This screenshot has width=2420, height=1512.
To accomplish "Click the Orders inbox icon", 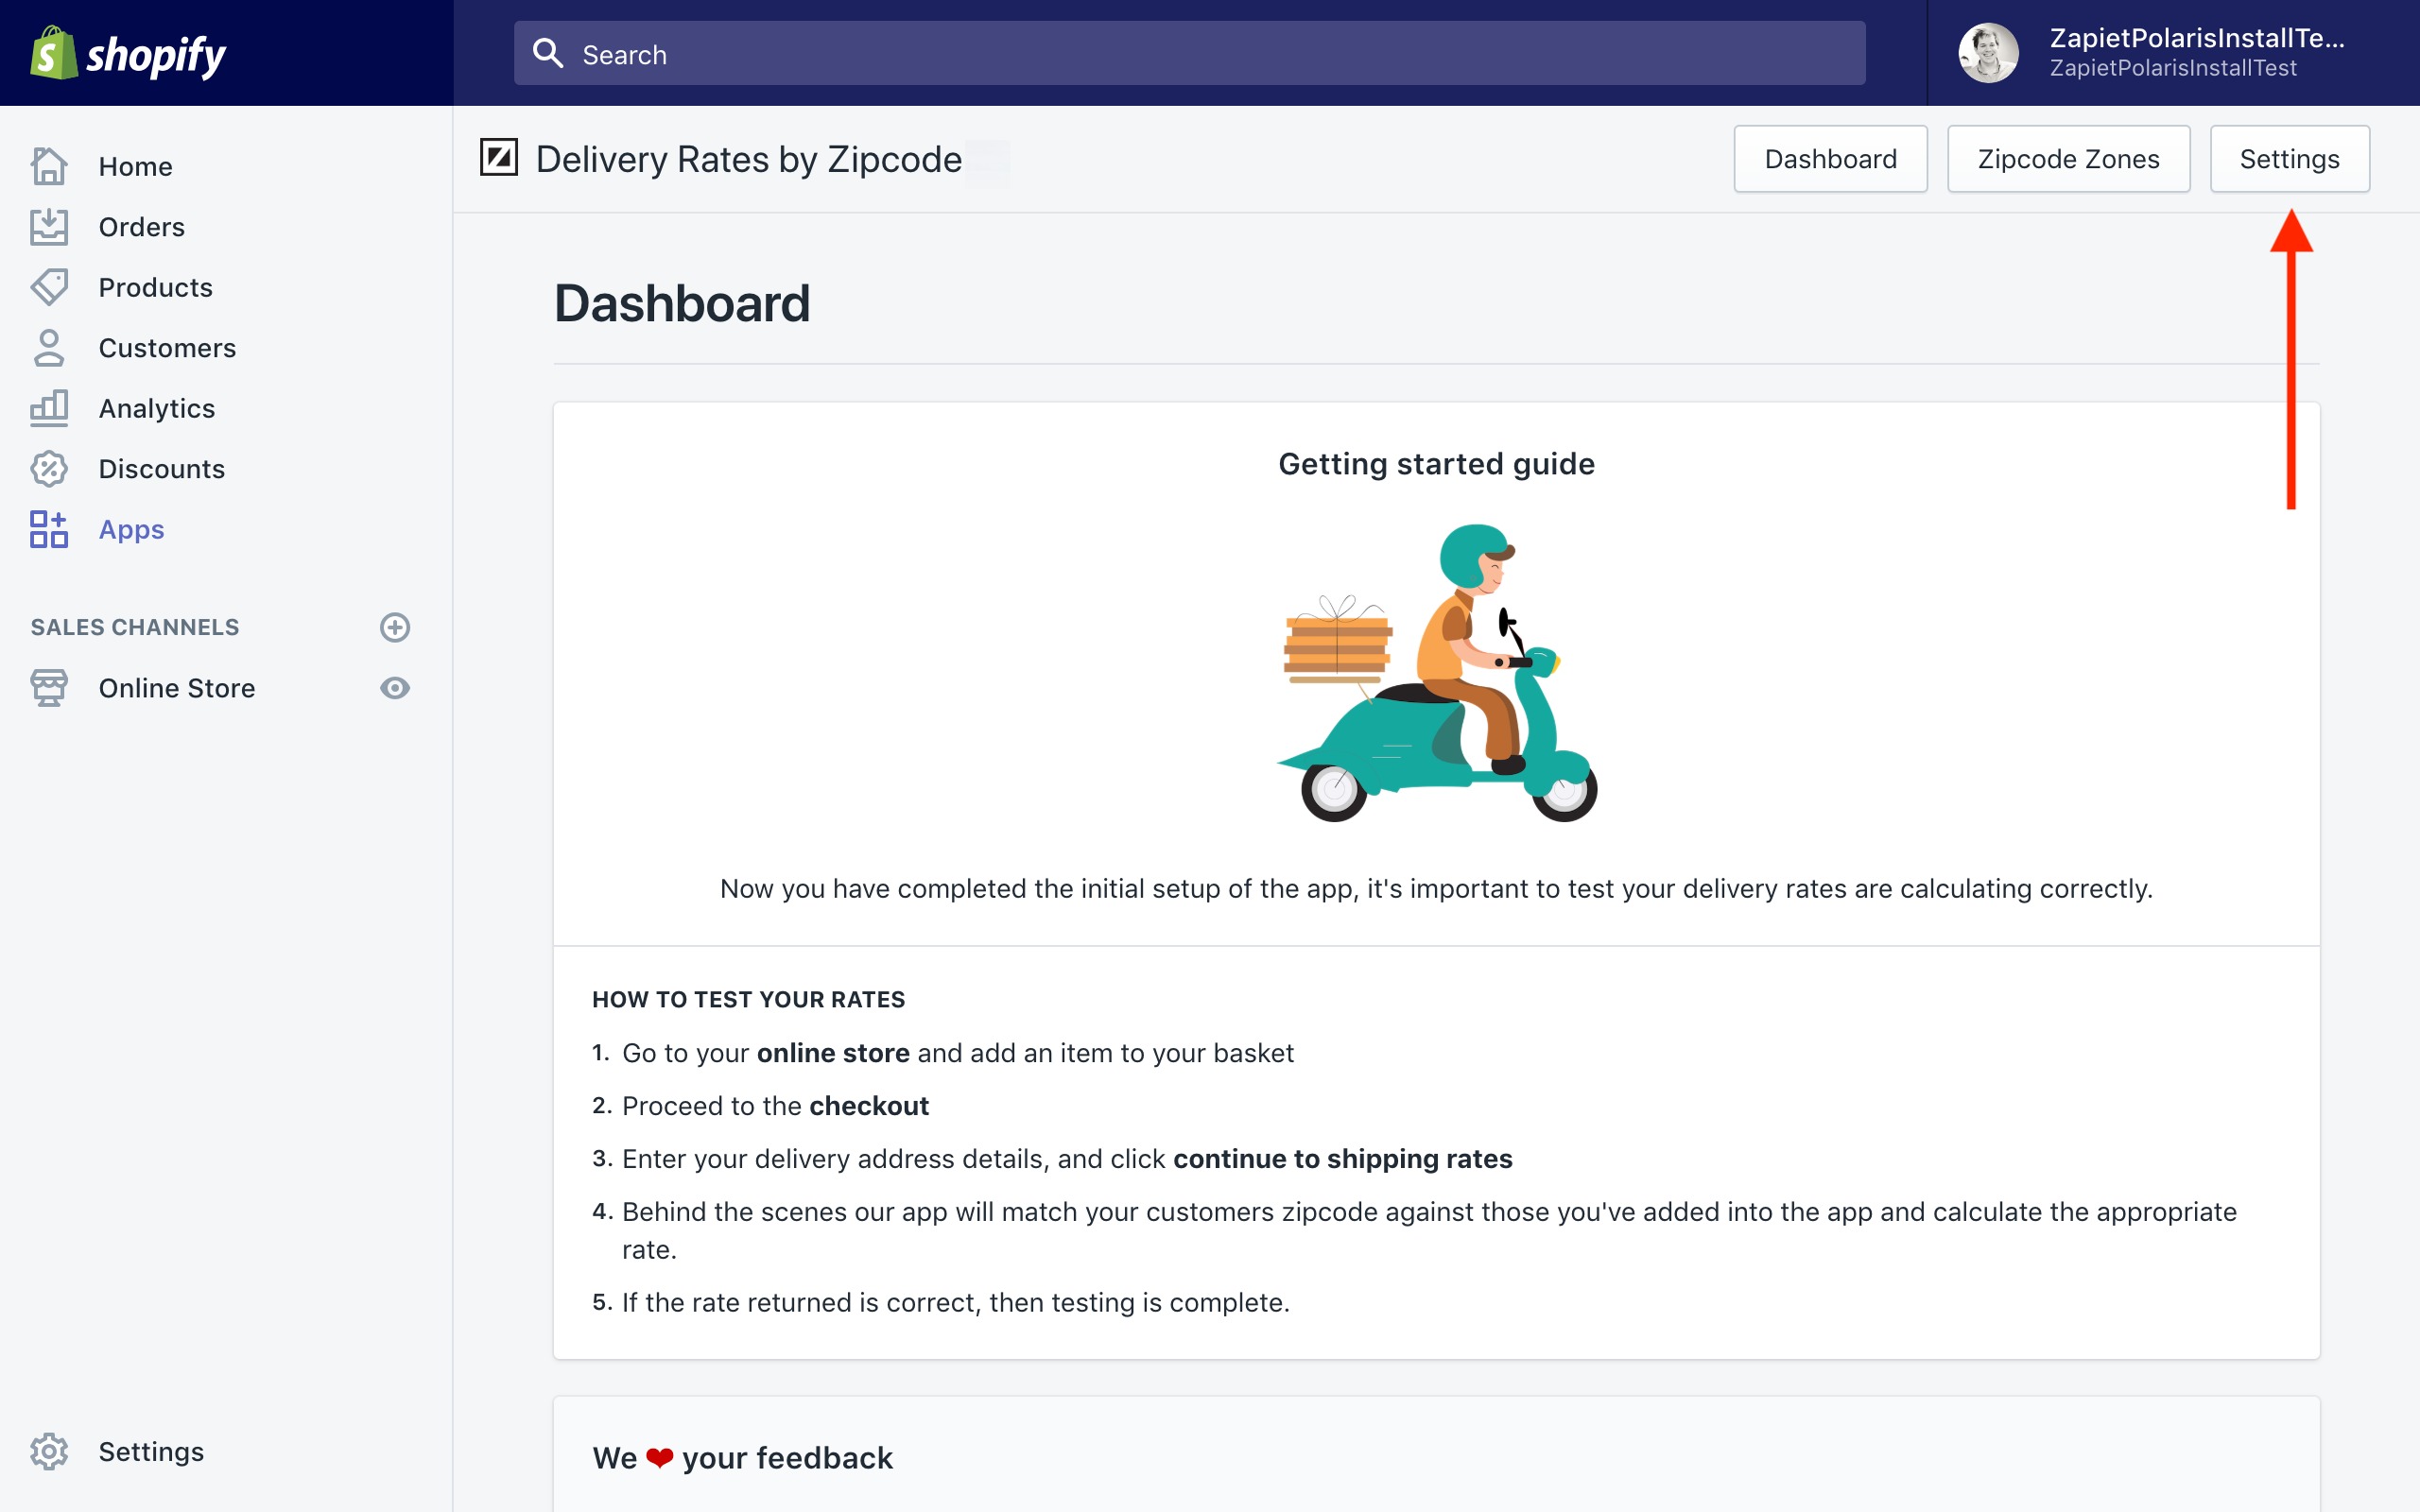I will click(48, 227).
